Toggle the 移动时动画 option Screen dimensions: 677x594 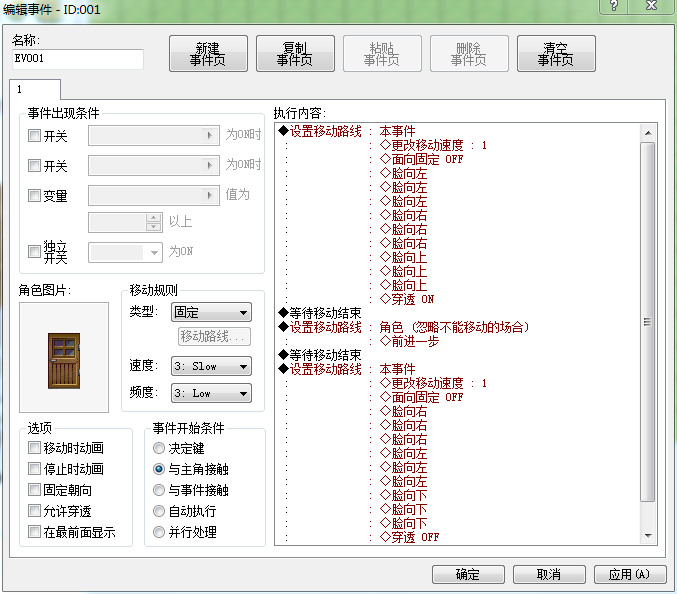click(34, 447)
